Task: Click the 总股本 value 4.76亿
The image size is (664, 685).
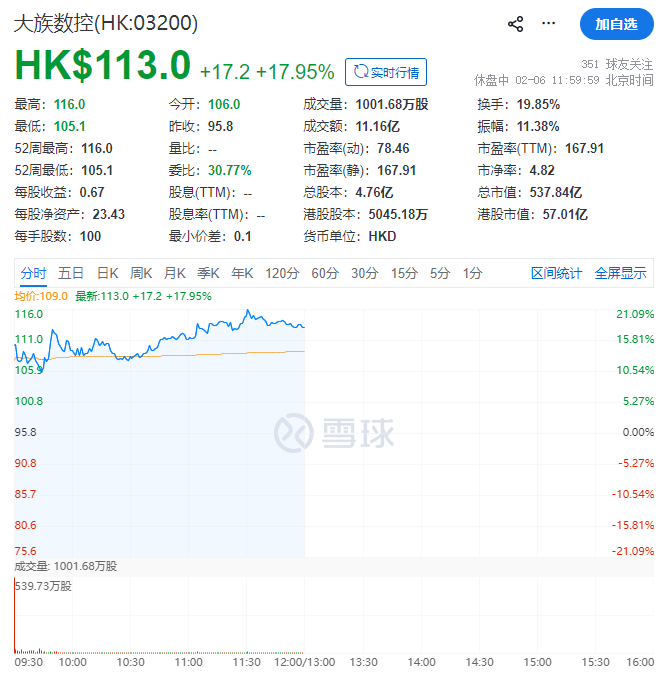Action: point(374,192)
